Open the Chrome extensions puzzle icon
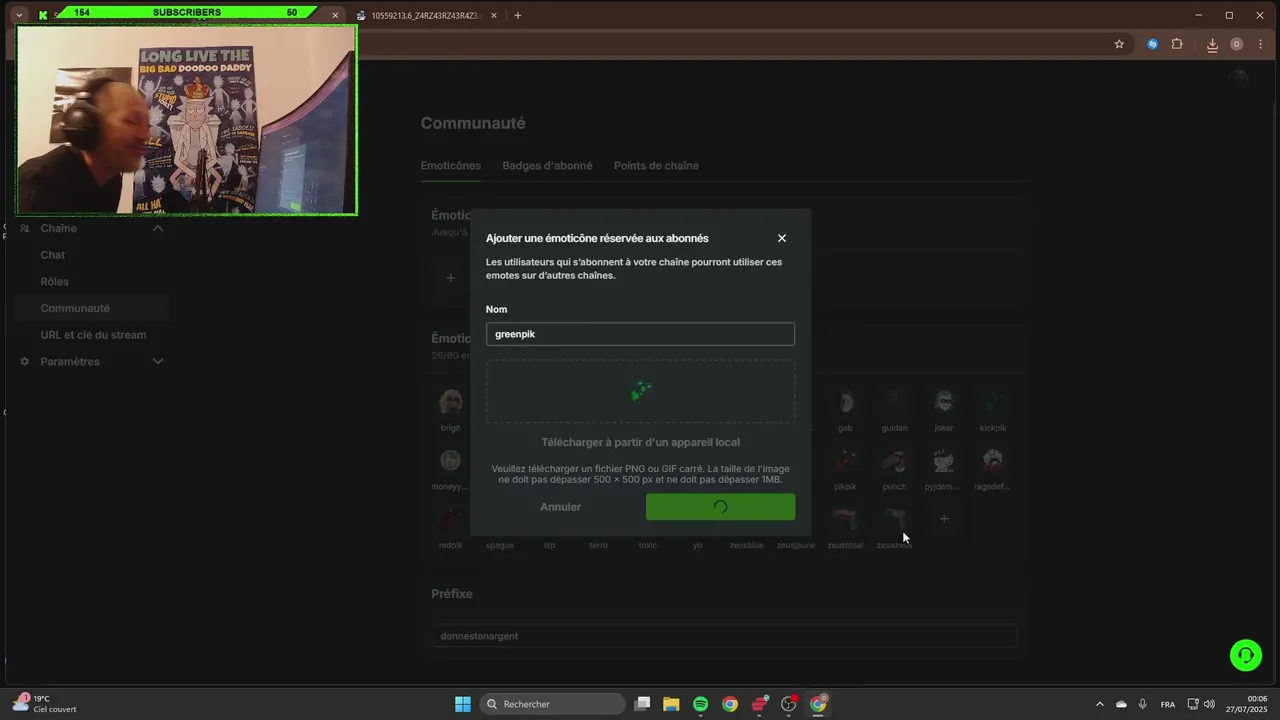 [x=1176, y=44]
